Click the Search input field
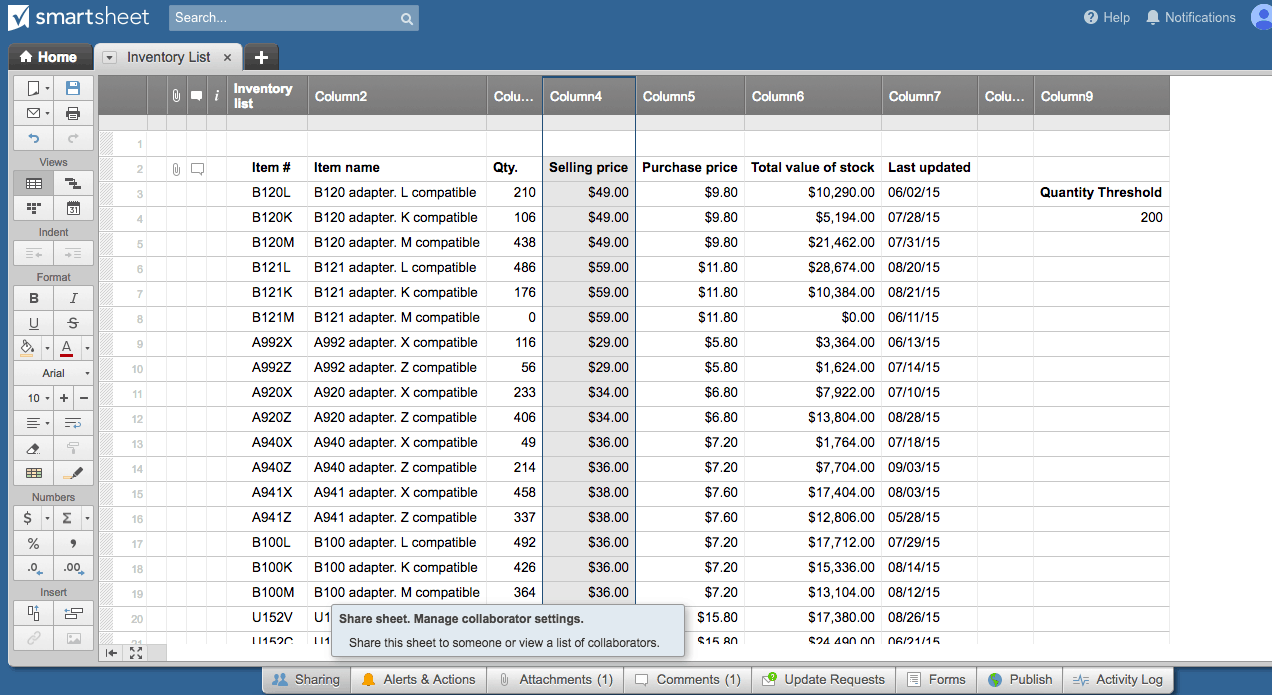Viewport: 1272px width, 695px height. 285,18
